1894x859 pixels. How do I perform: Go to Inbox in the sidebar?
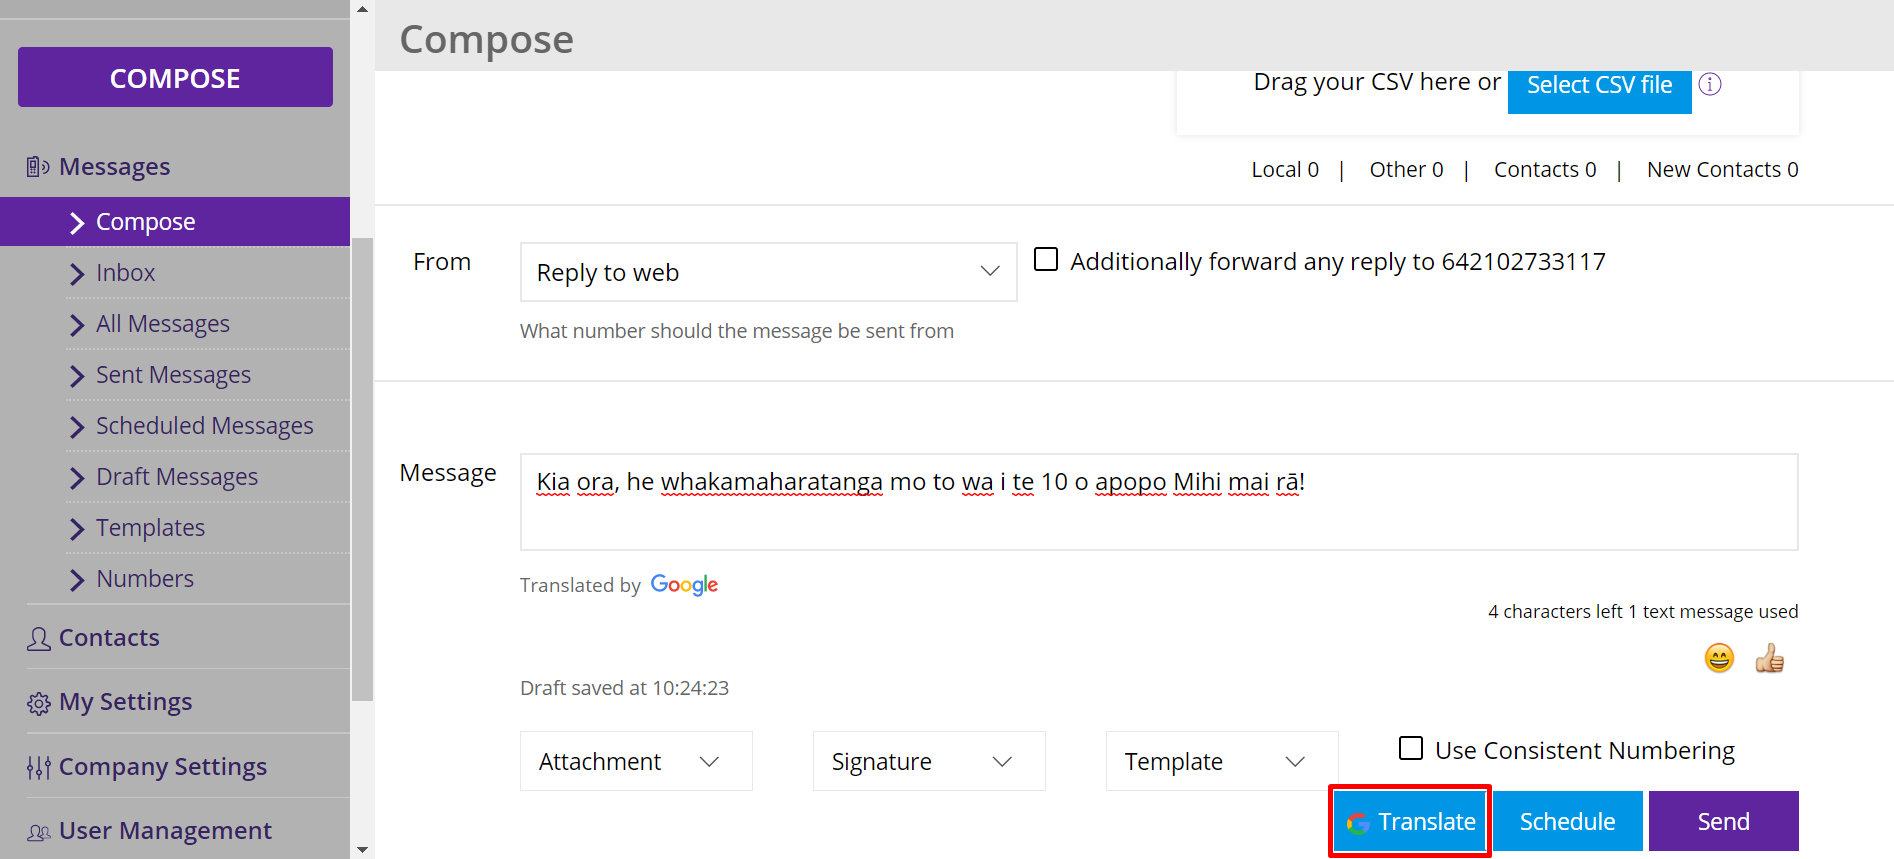125,273
